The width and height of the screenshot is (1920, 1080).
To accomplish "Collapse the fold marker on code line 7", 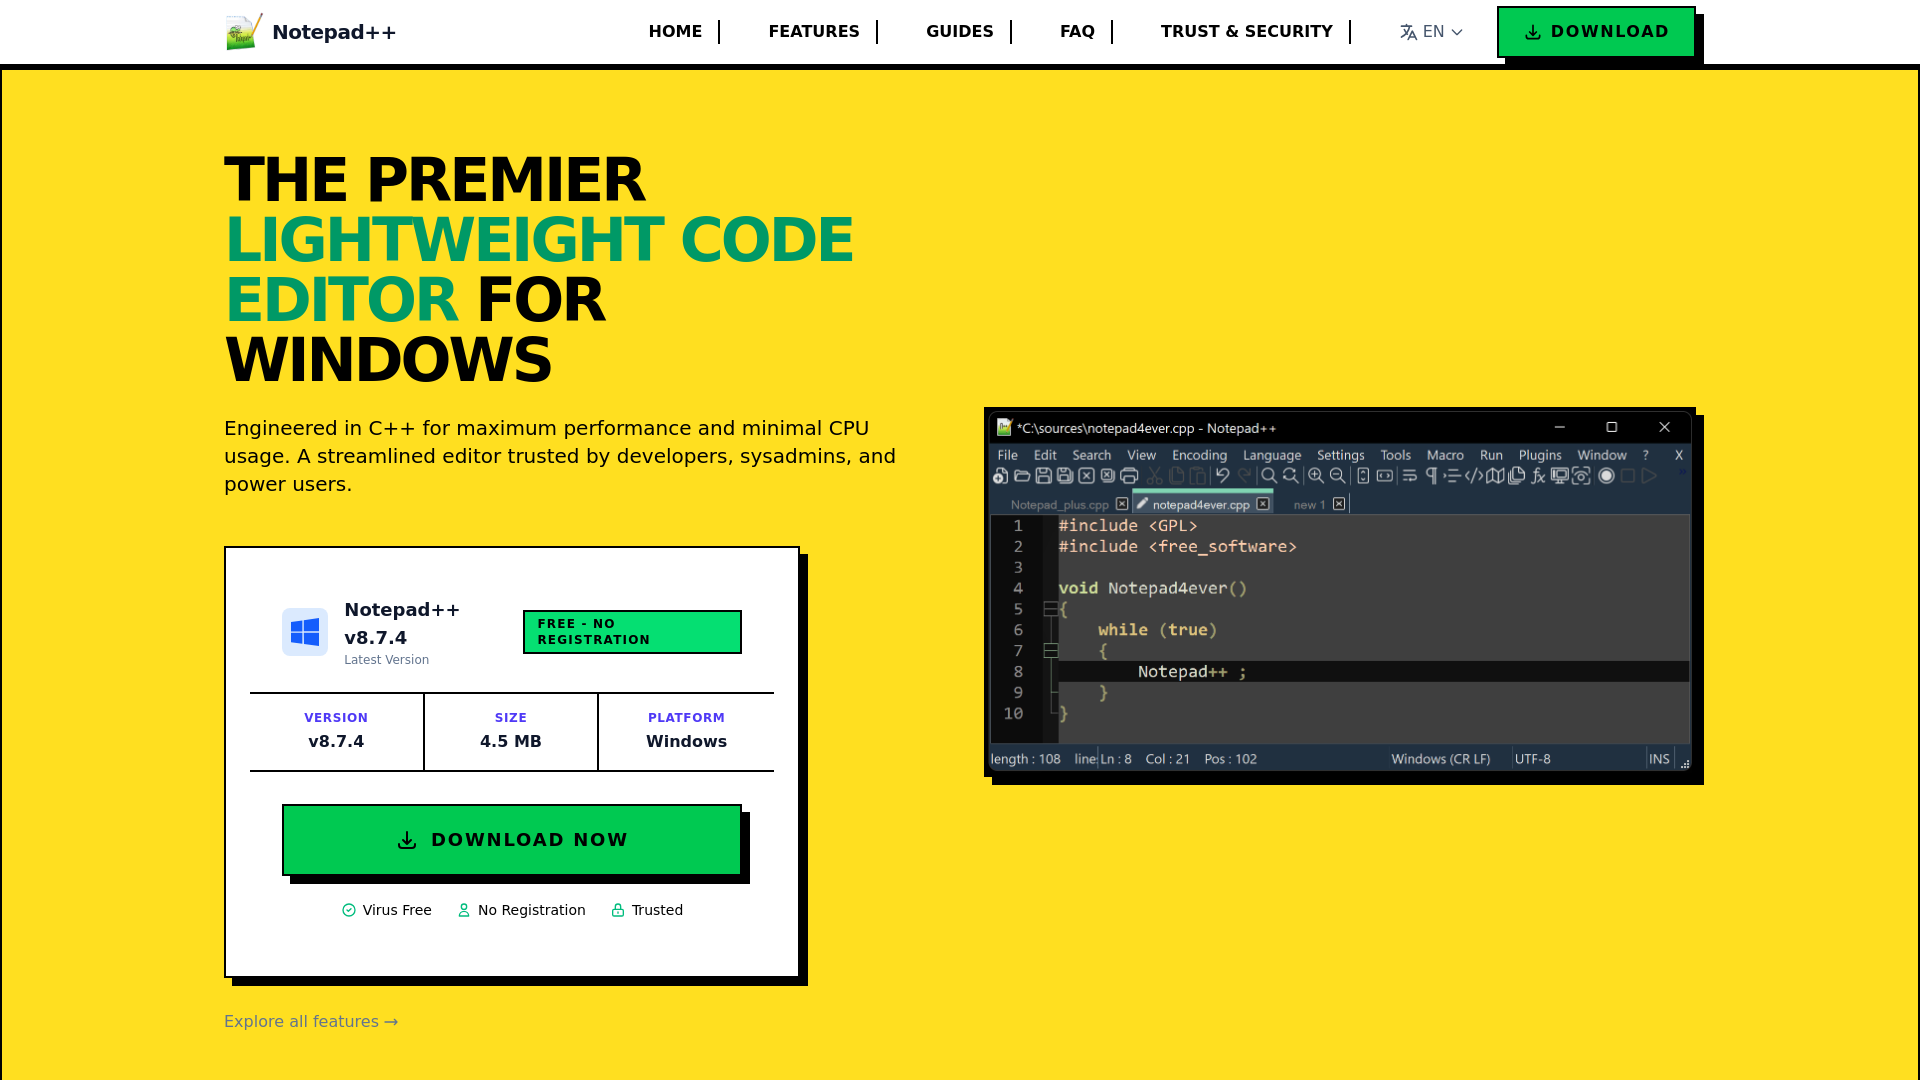I will click(x=1051, y=651).
